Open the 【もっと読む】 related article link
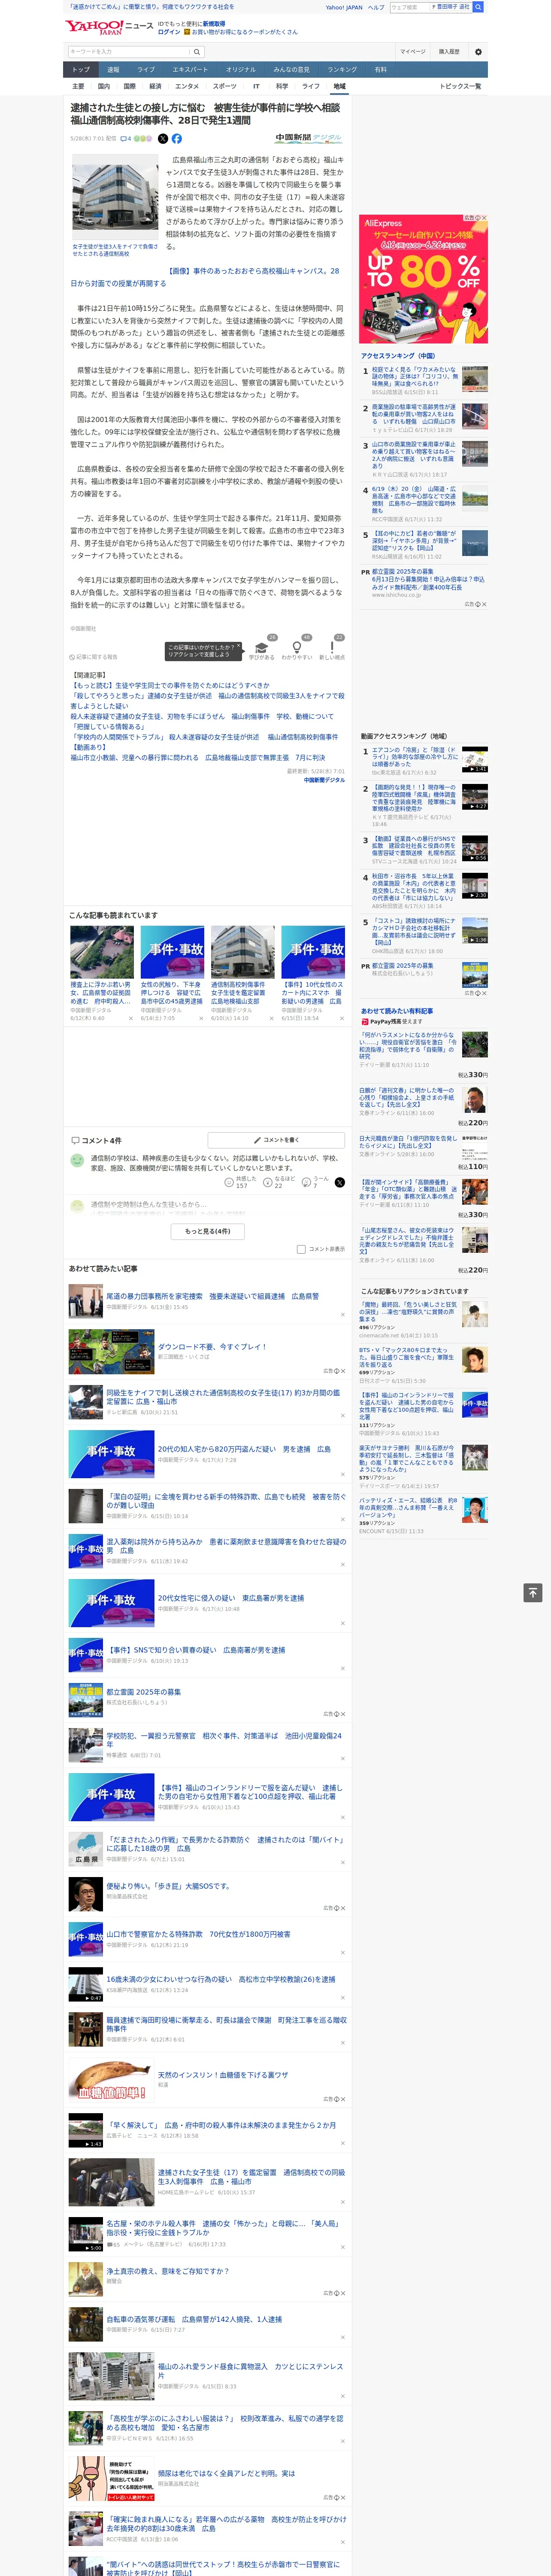The width and height of the screenshot is (551, 2576). point(169,686)
